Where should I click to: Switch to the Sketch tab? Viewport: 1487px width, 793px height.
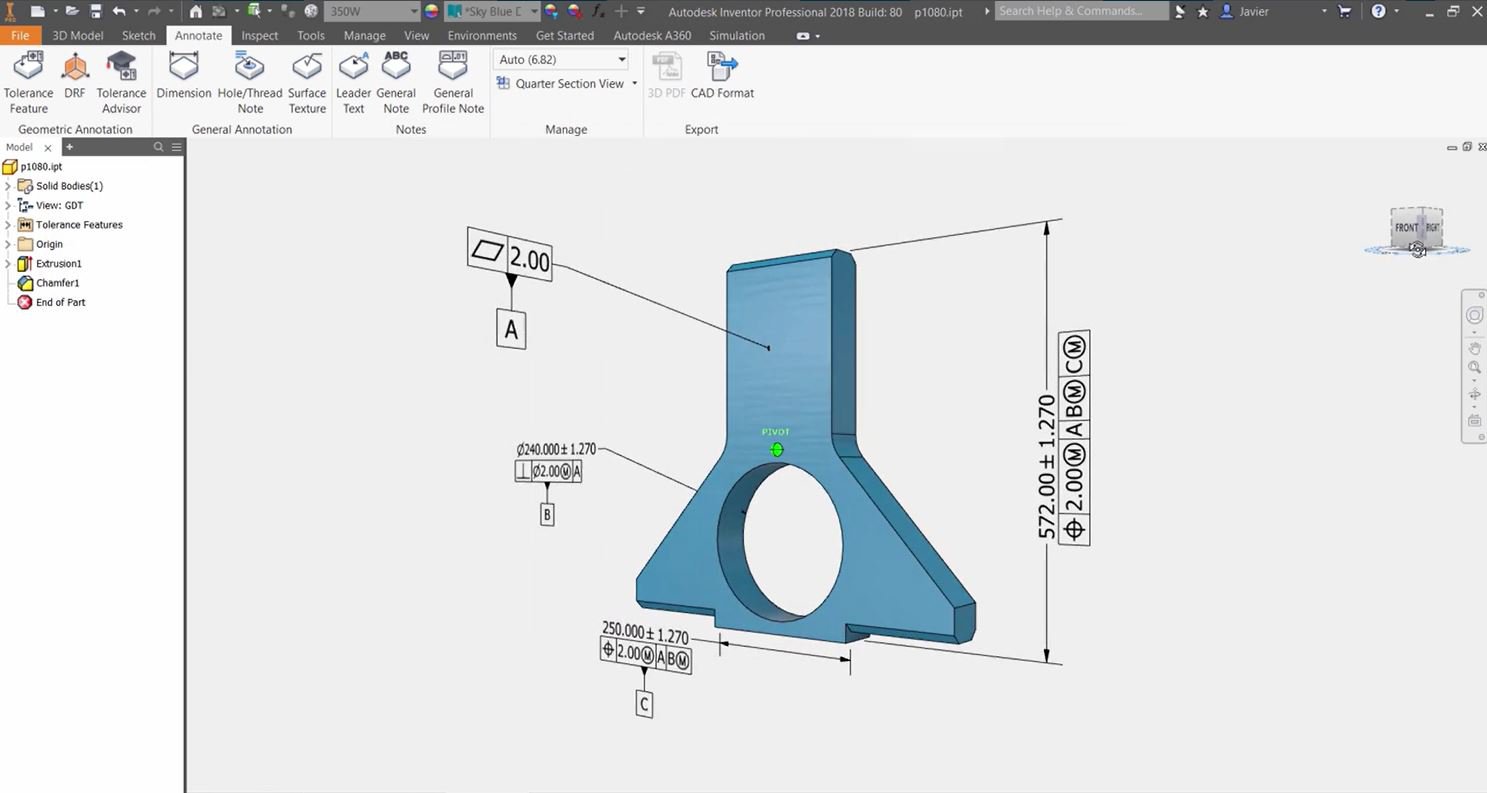(x=138, y=35)
